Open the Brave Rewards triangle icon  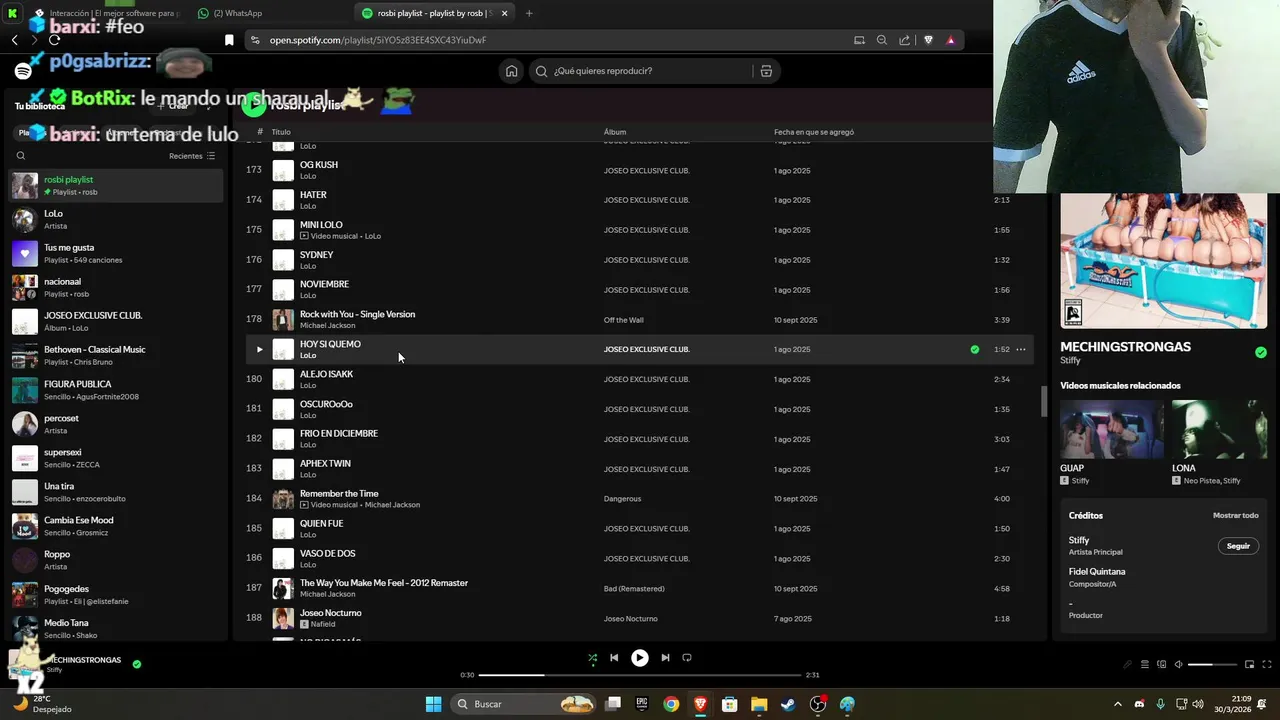pyautogui.click(x=951, y=40)
